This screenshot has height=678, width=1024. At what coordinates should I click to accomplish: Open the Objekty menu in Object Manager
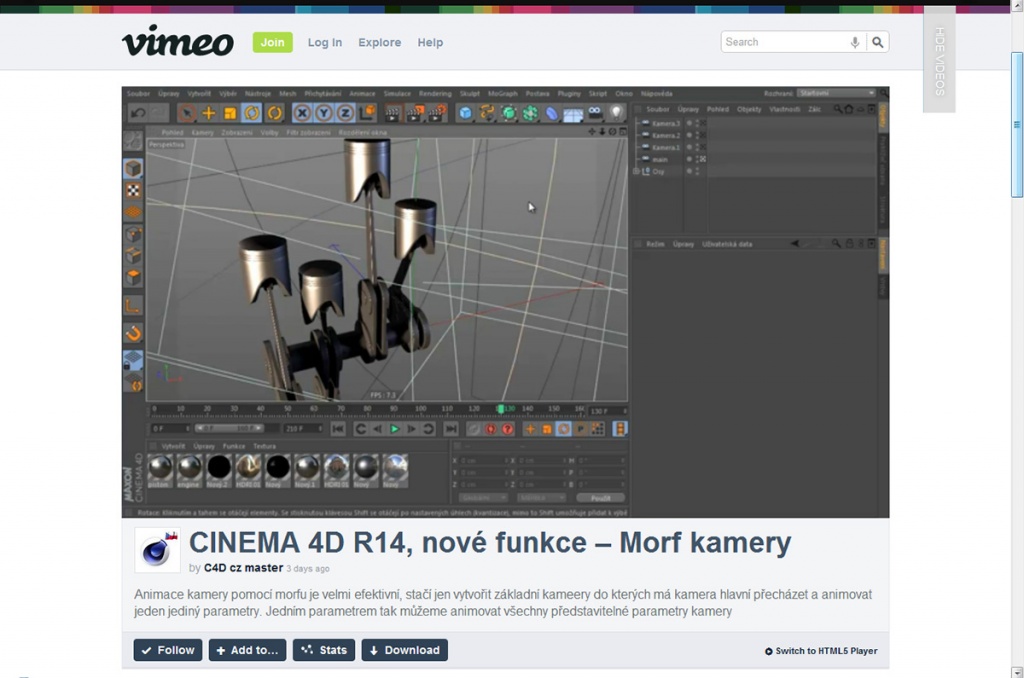tap(749, 109)
